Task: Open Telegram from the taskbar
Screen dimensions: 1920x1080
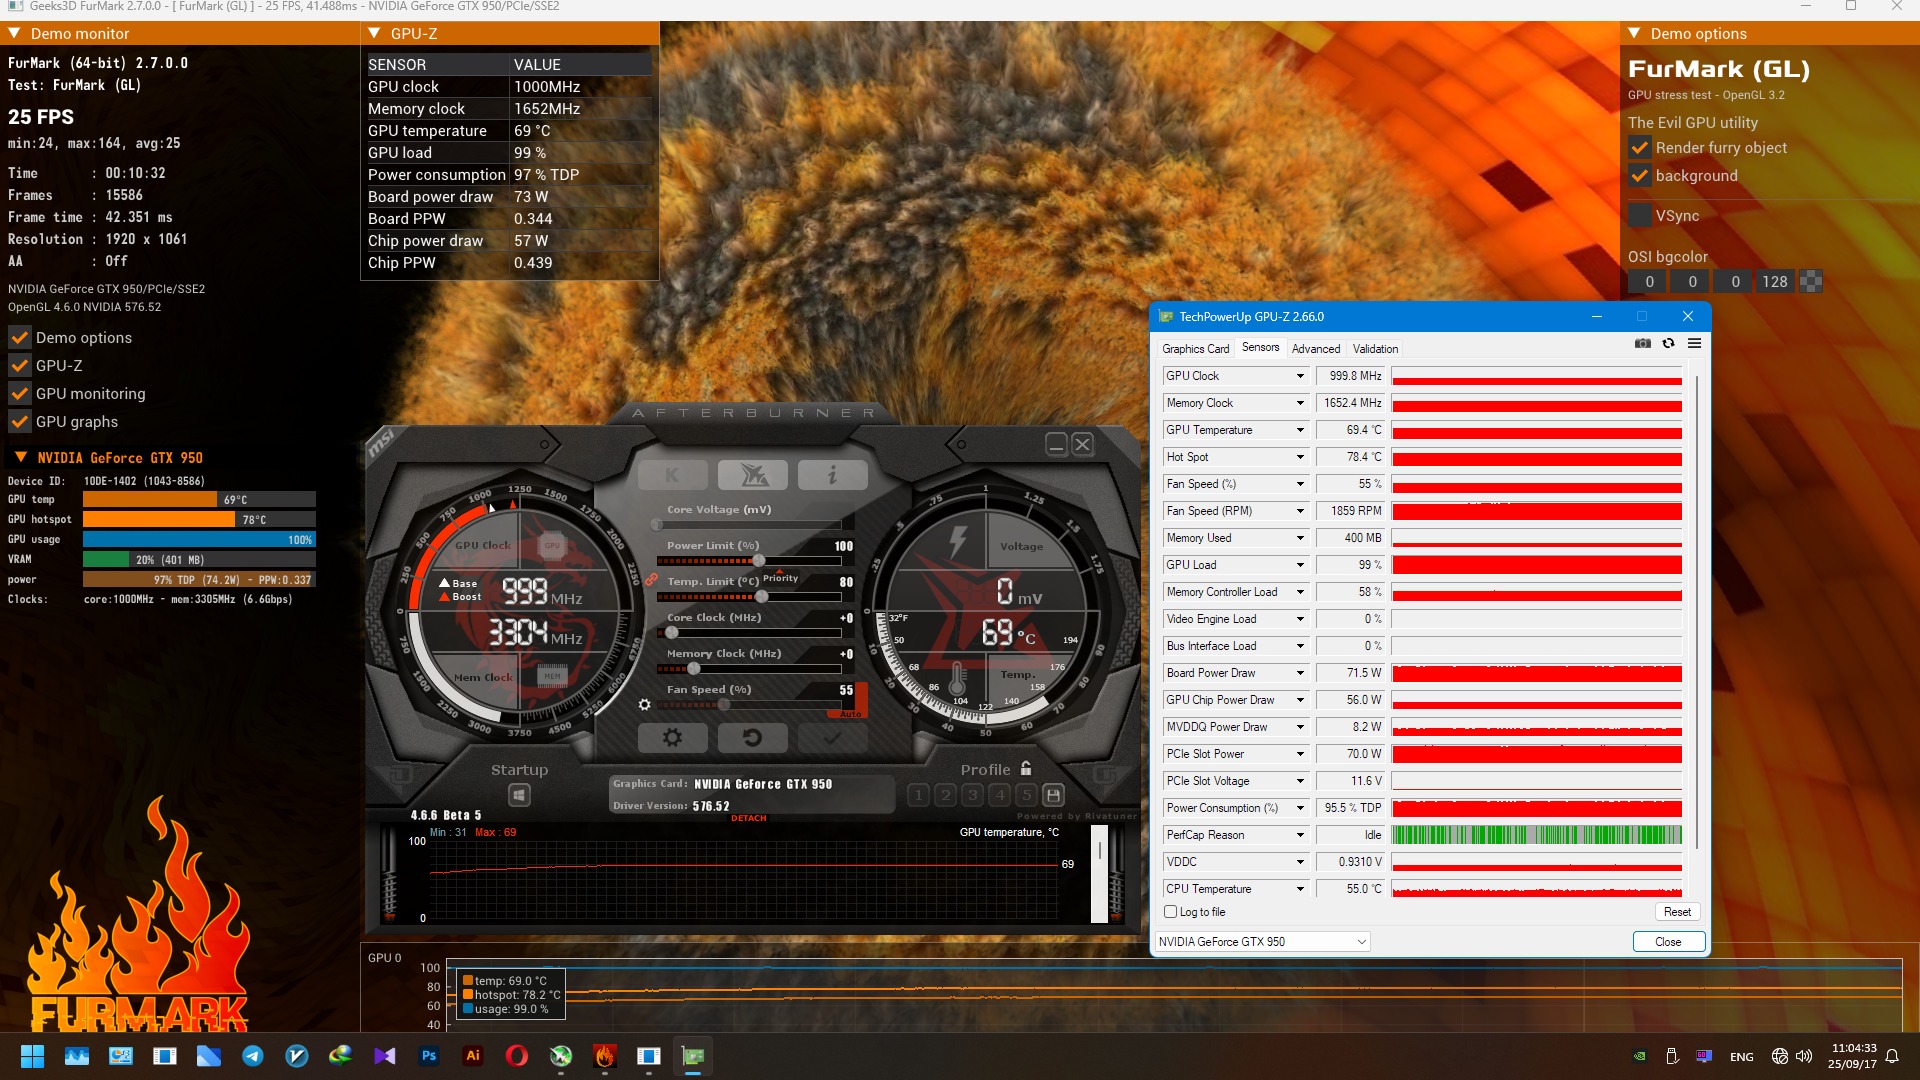Action: pos(253,1056)
